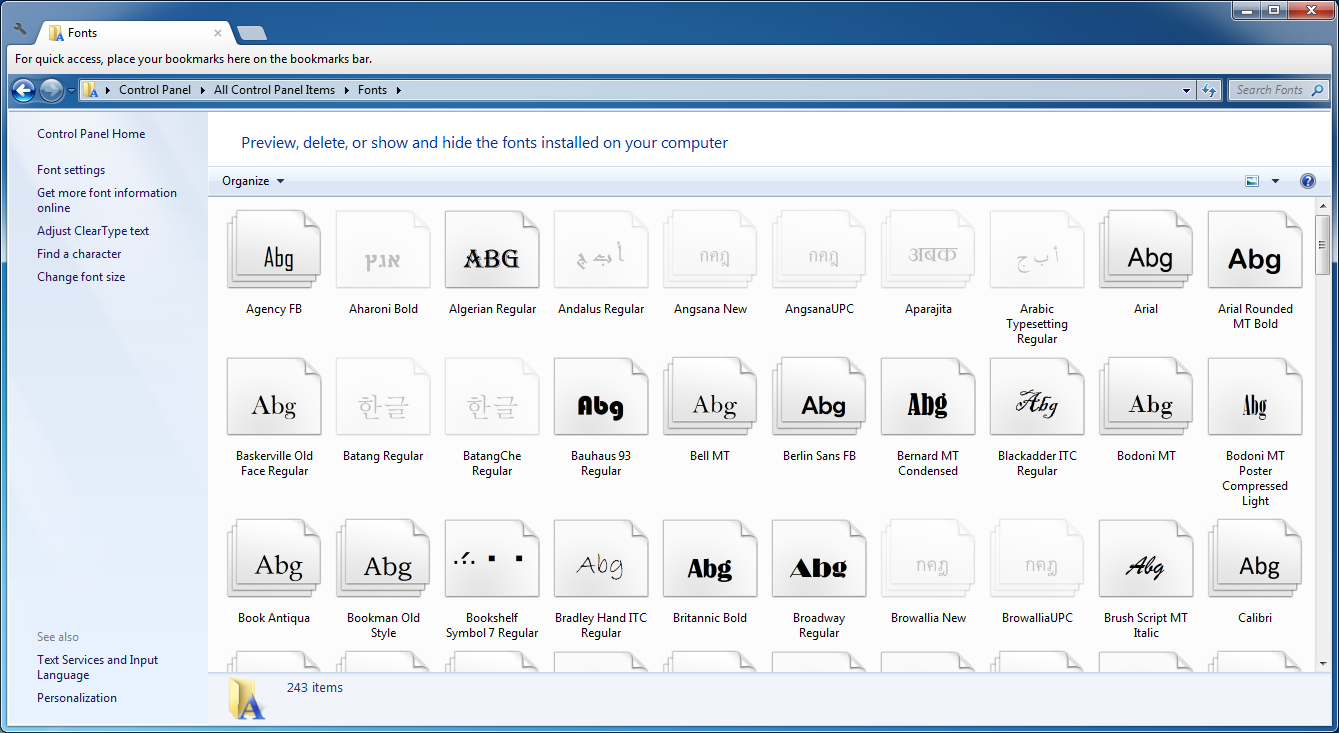Viewport: 1339px width, 733px height.
Task: Open the Personalization link
Action: pyautogui.click(x=77, y=698)
